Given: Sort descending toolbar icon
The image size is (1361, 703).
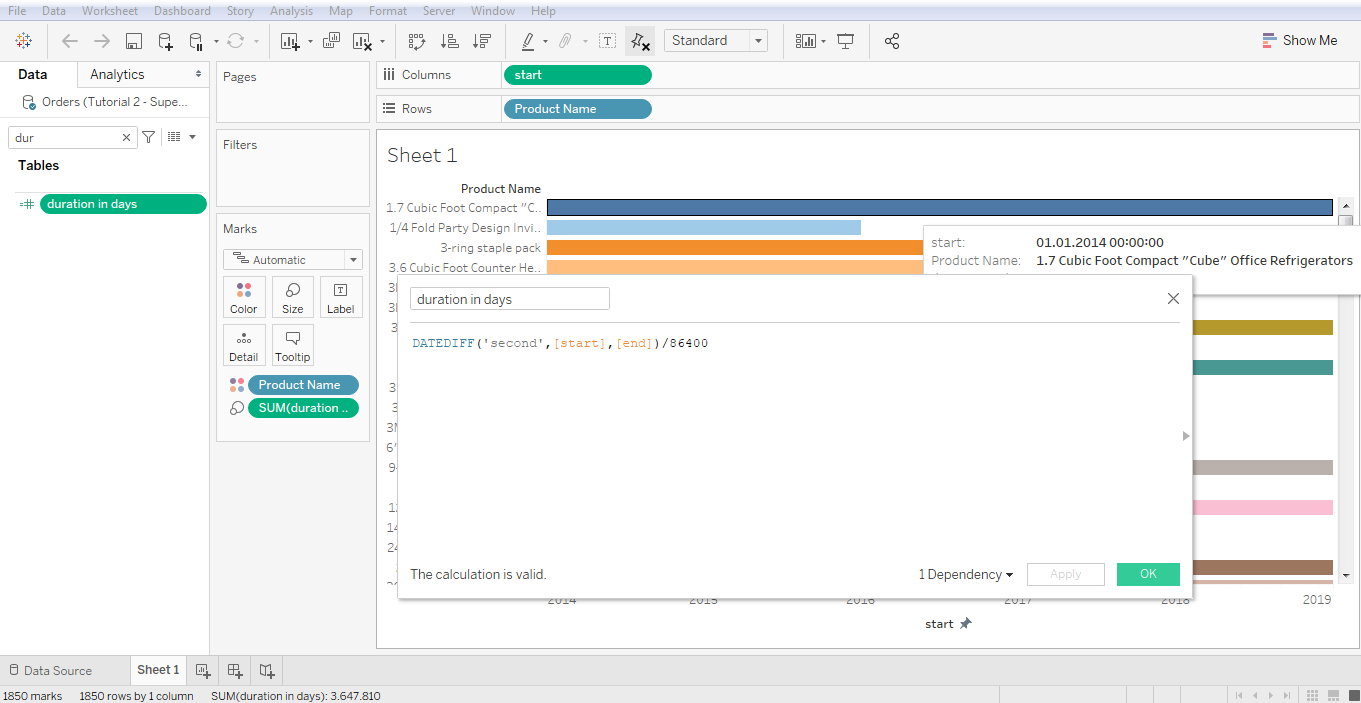Looking at the screenshot, I should [x=482, y=41].
